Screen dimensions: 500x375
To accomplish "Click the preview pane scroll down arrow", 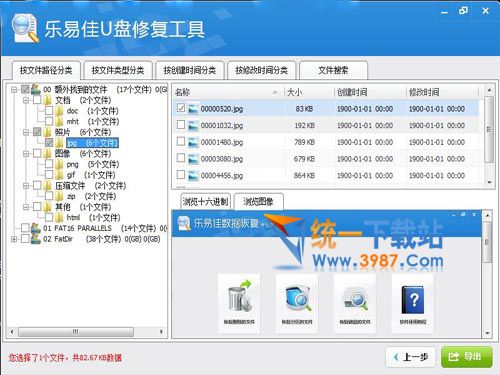I will (x=487, y=333).
